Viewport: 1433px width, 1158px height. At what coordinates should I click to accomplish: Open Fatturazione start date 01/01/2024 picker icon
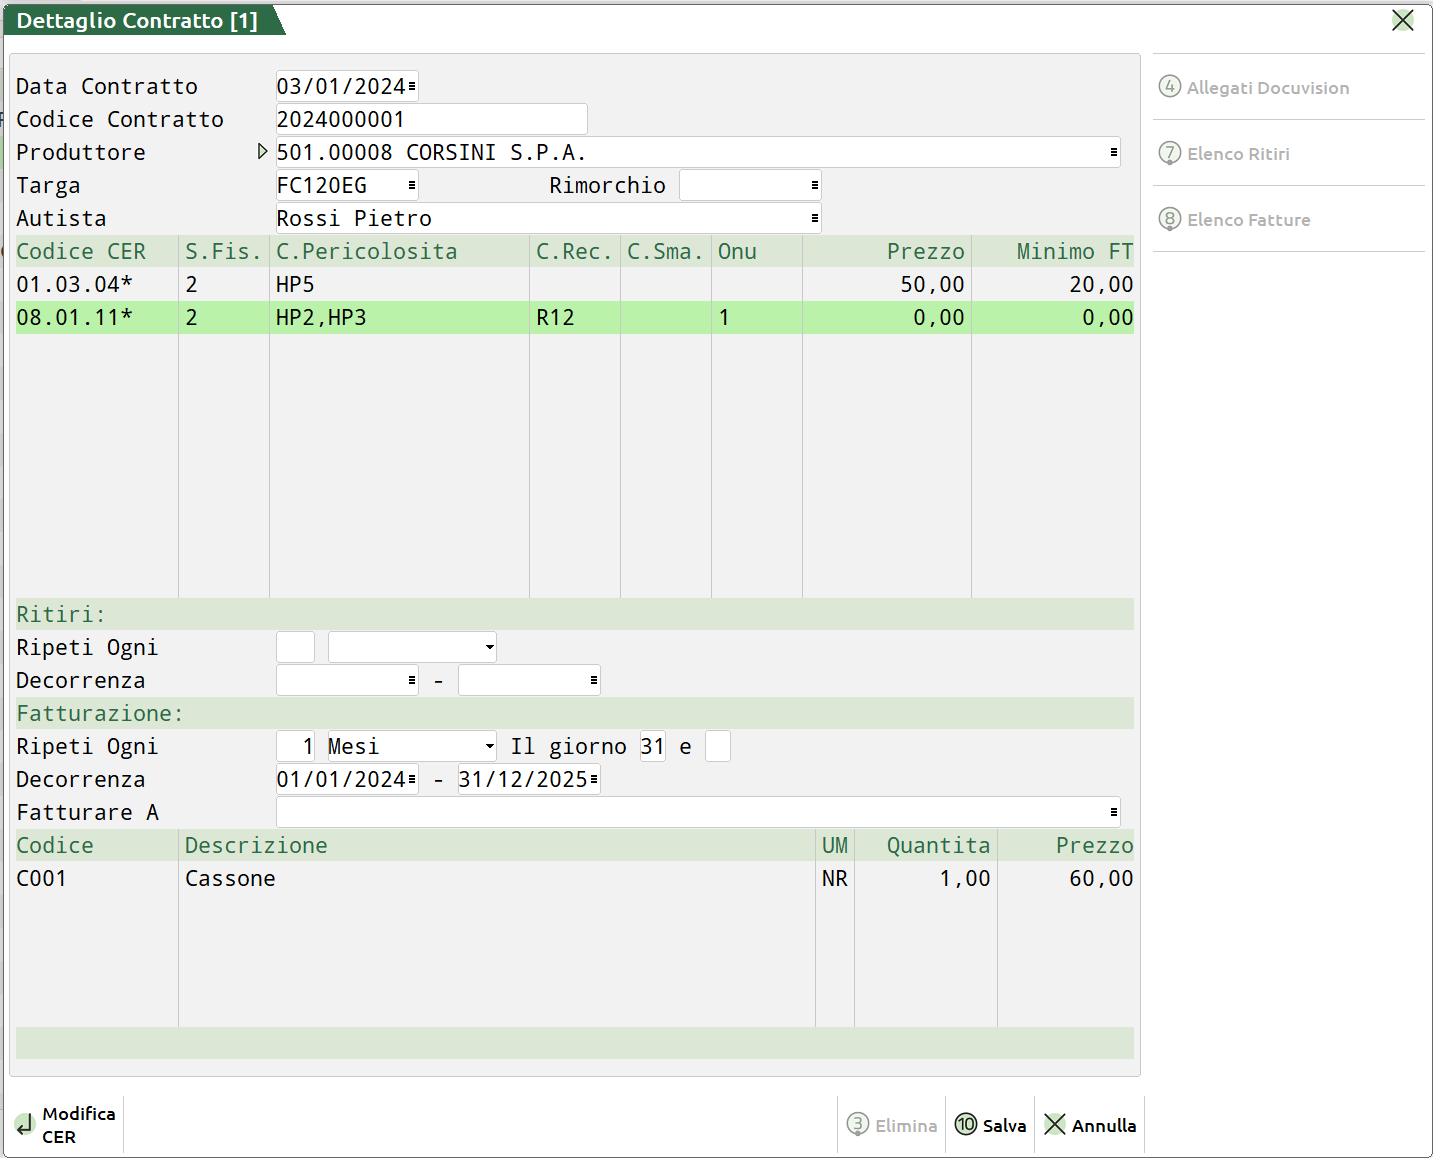(412, 780)
